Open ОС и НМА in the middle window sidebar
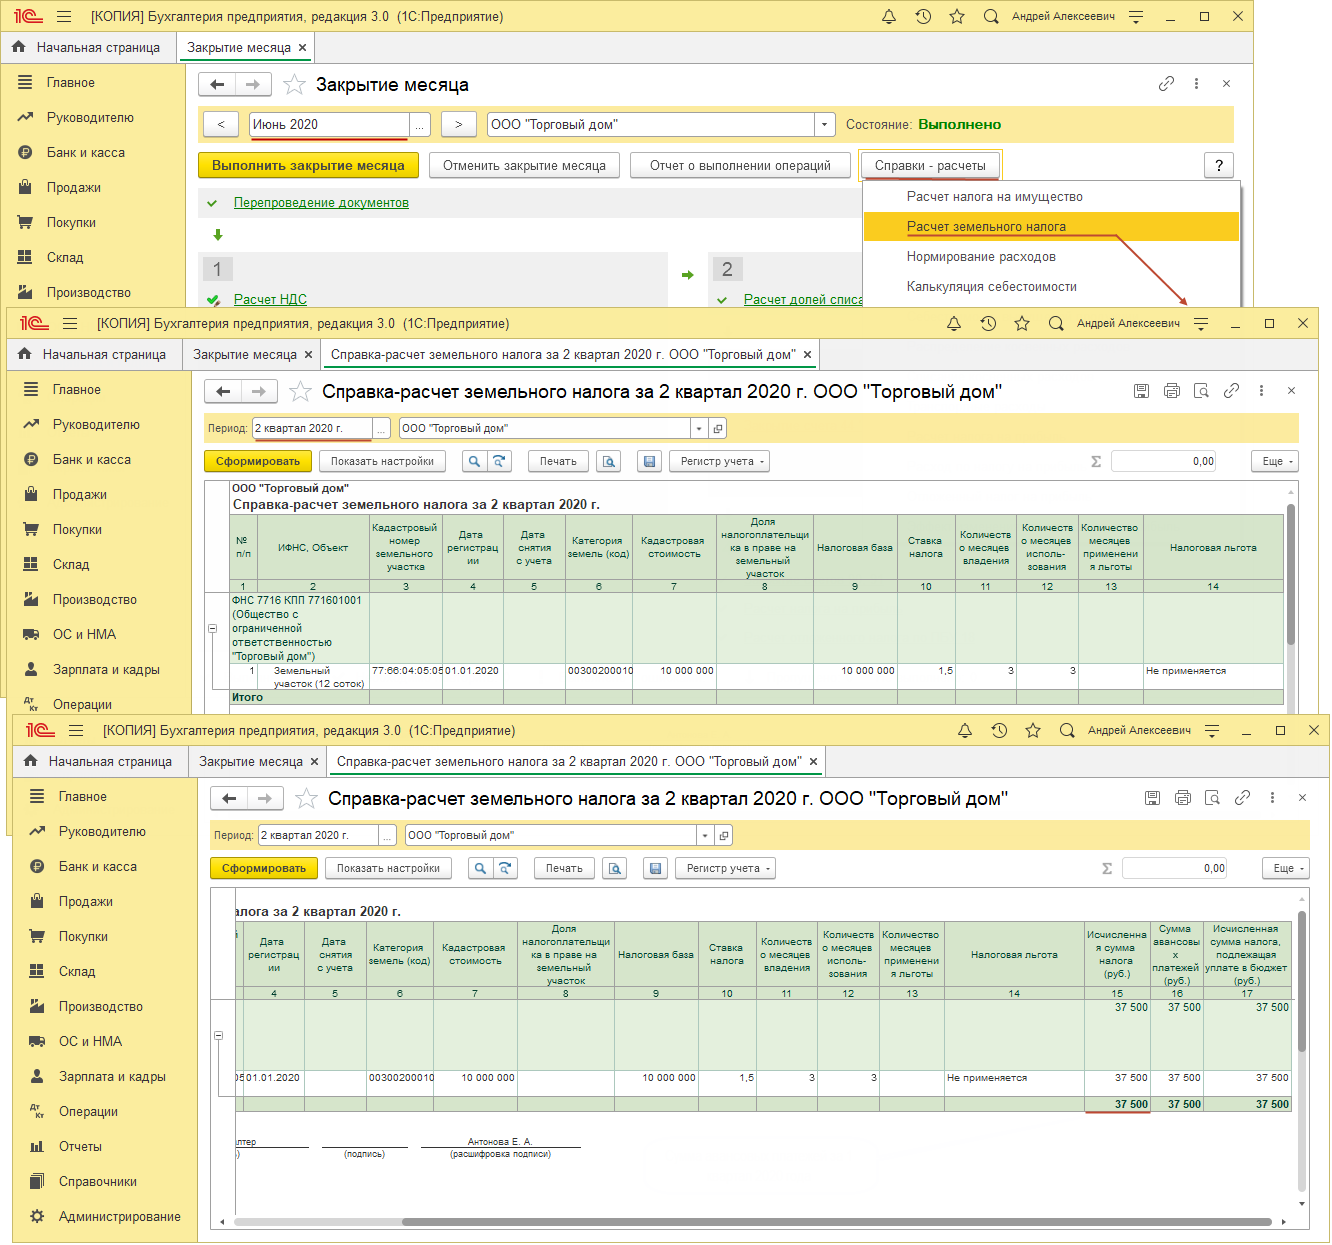This screenshot has height=1245, width=1332. [84, 635]
